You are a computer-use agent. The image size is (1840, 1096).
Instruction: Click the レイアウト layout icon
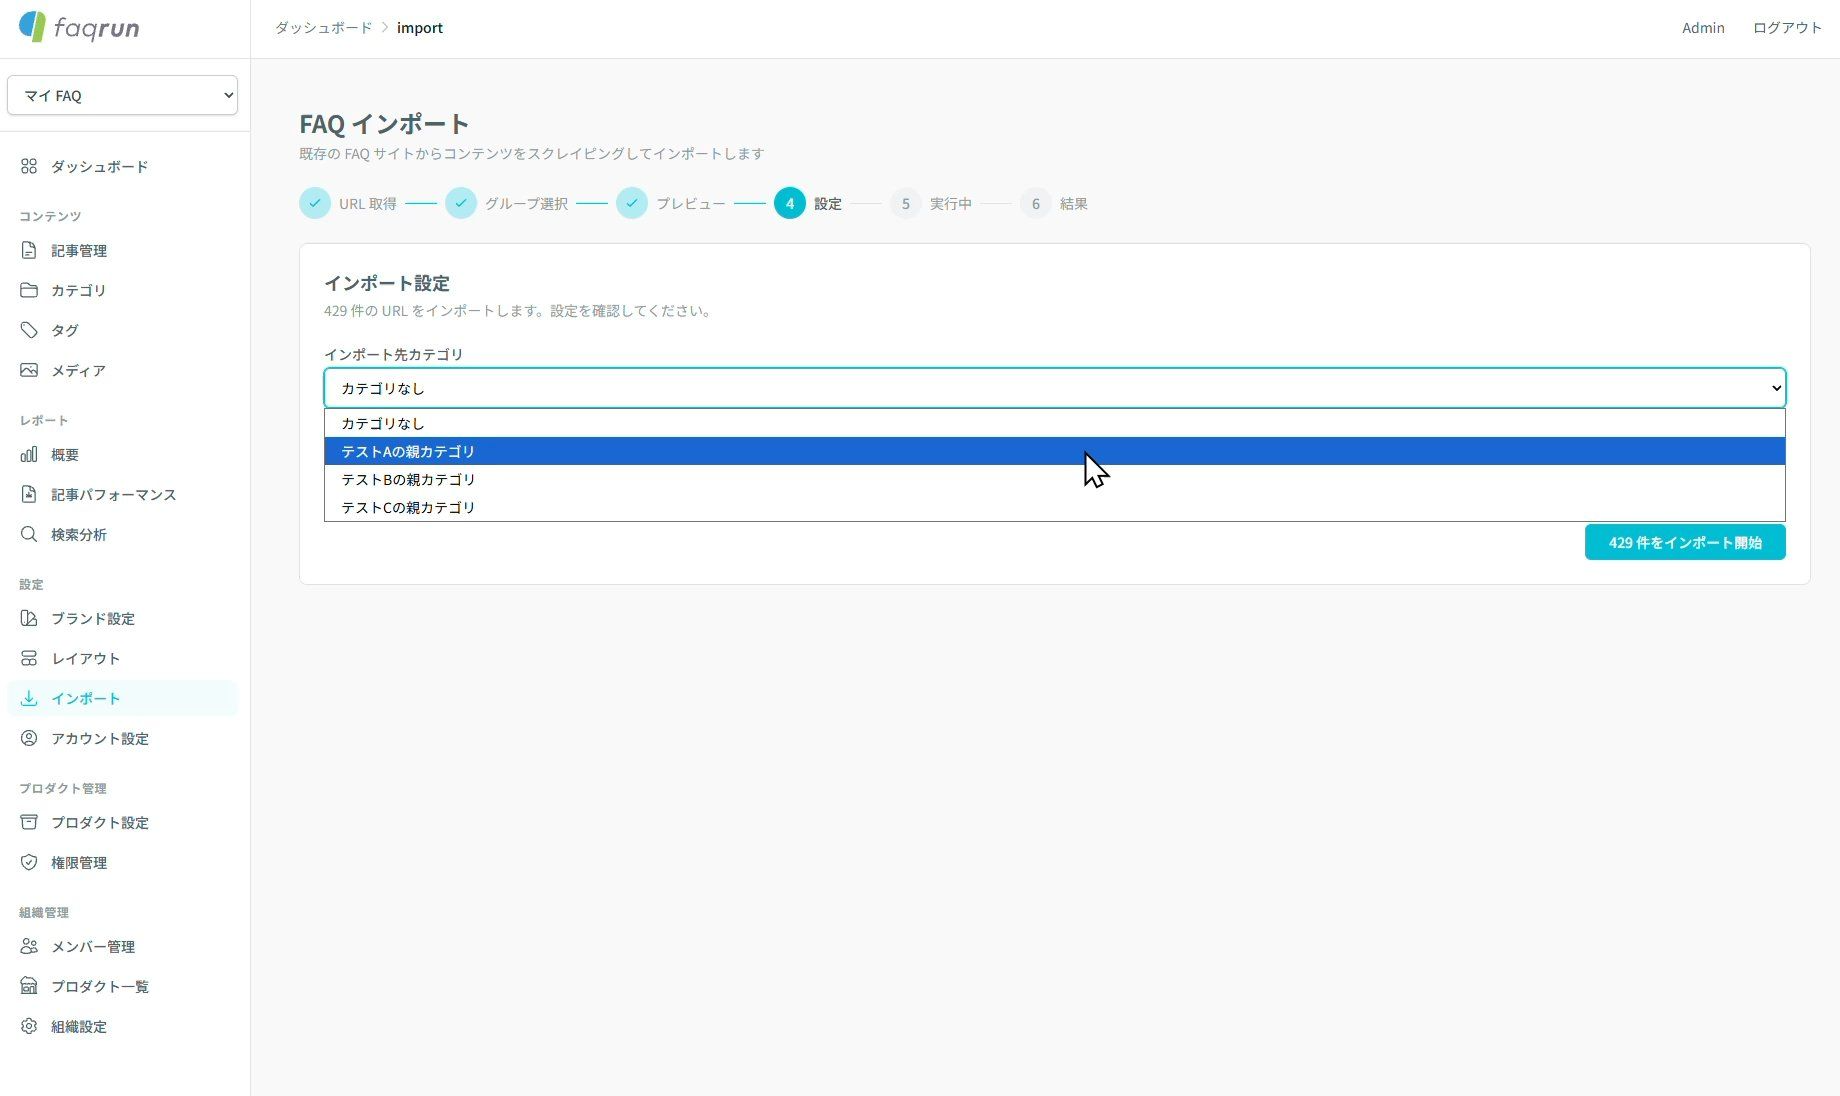click(x=29, y=658)
